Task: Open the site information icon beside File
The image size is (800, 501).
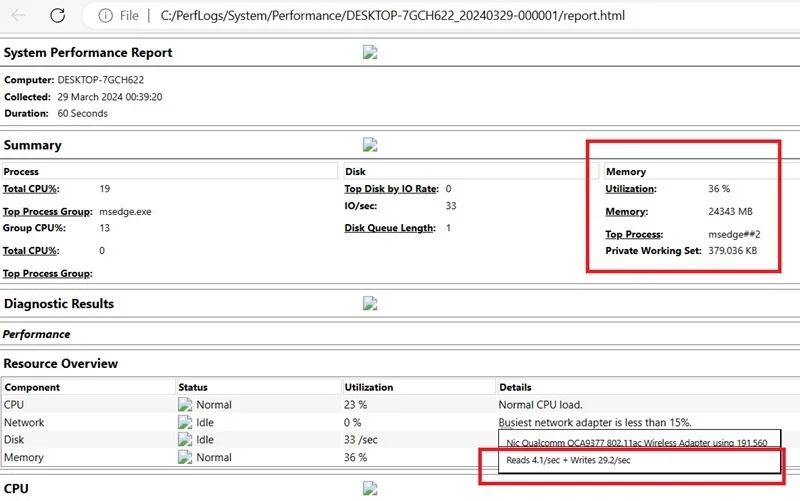Action: (105, 15)
